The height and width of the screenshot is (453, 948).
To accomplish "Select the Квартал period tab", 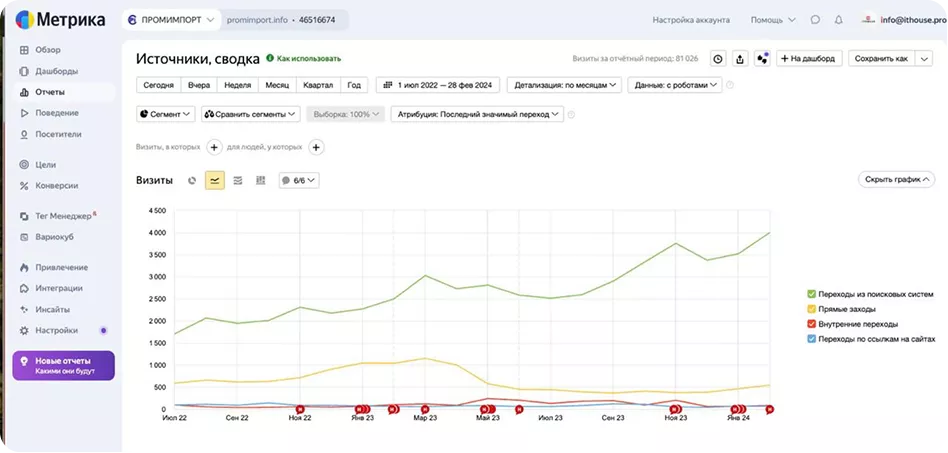I will coord(318,85).
